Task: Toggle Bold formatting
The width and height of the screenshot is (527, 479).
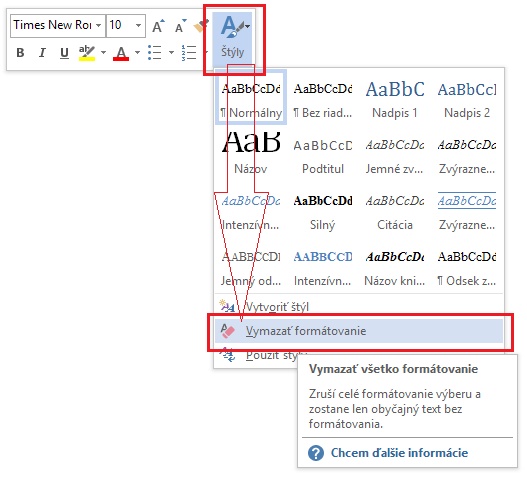Action: tap(20, 53)
